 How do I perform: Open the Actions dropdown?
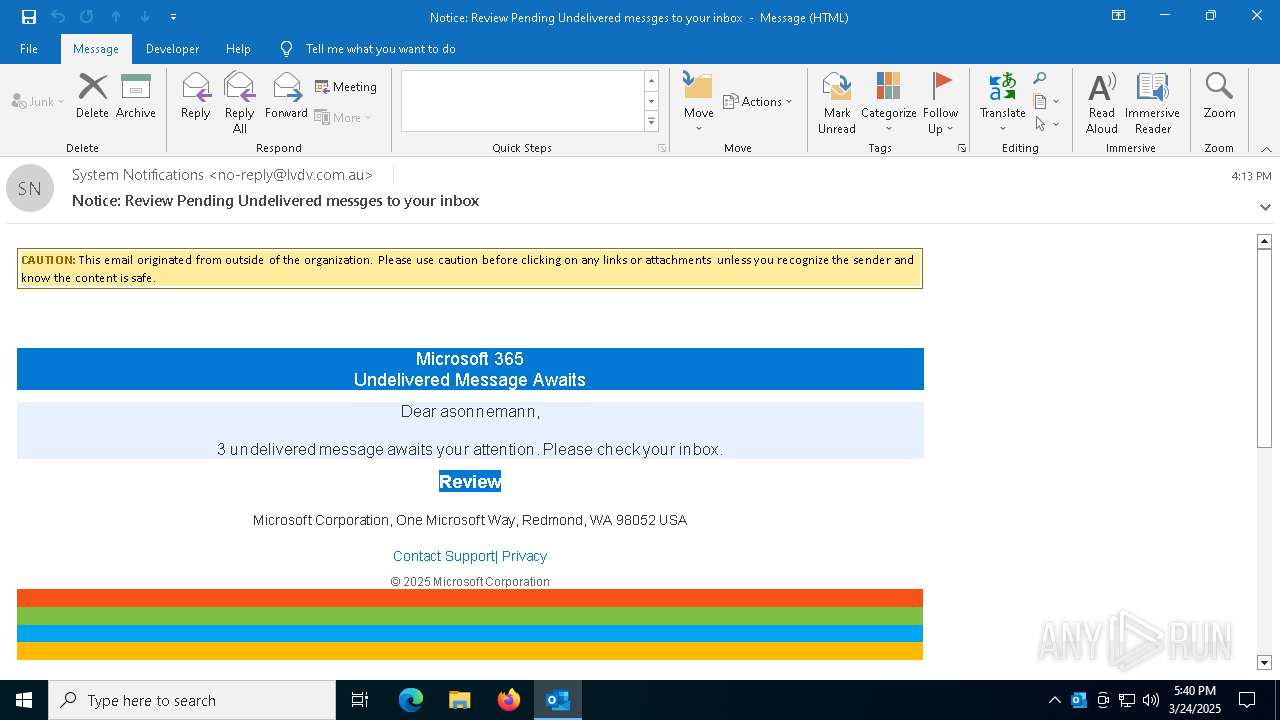coord(758,101)
